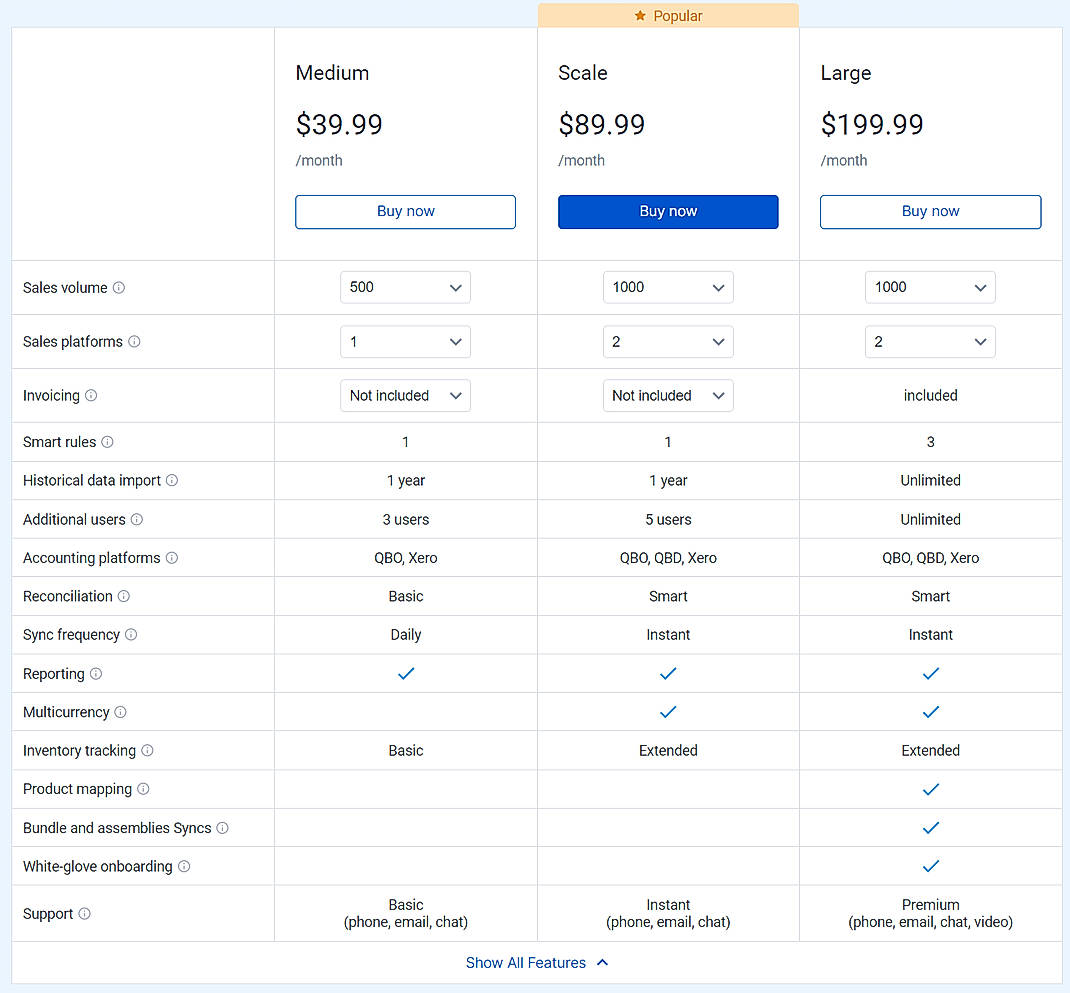
Task: Click the Multicurrency info icon
Action: tap(121, 712)
